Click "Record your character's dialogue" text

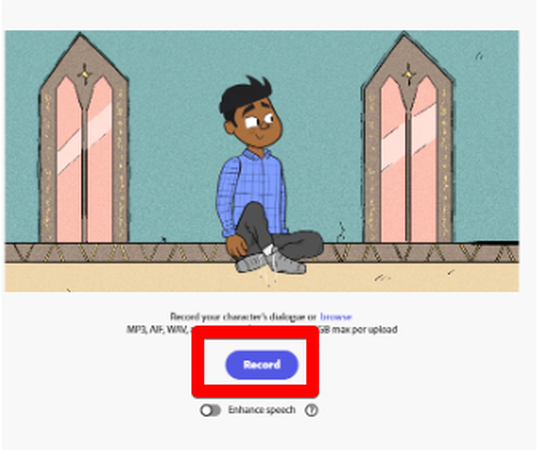click(x=238, y=317)
